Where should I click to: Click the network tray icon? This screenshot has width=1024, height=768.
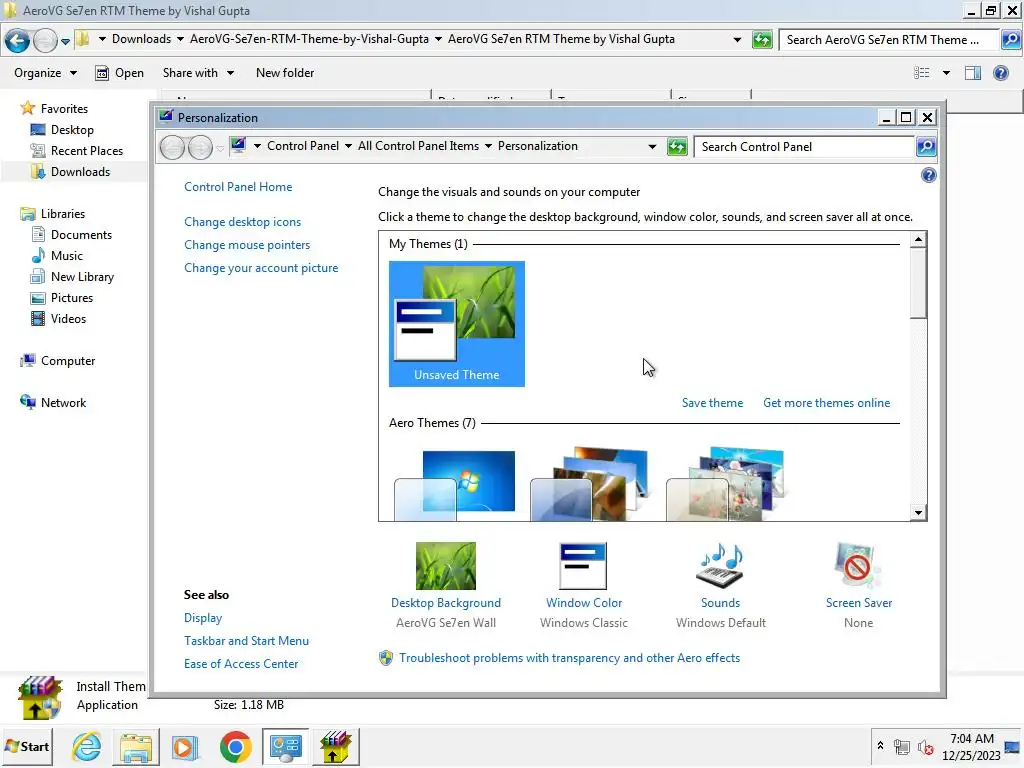click(901, 747)
